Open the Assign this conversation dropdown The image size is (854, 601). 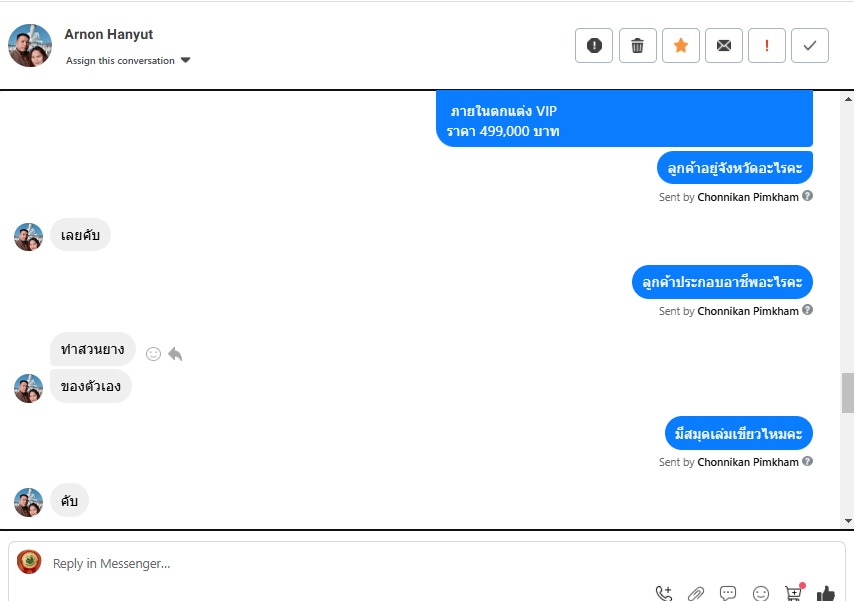pos(128,60)
